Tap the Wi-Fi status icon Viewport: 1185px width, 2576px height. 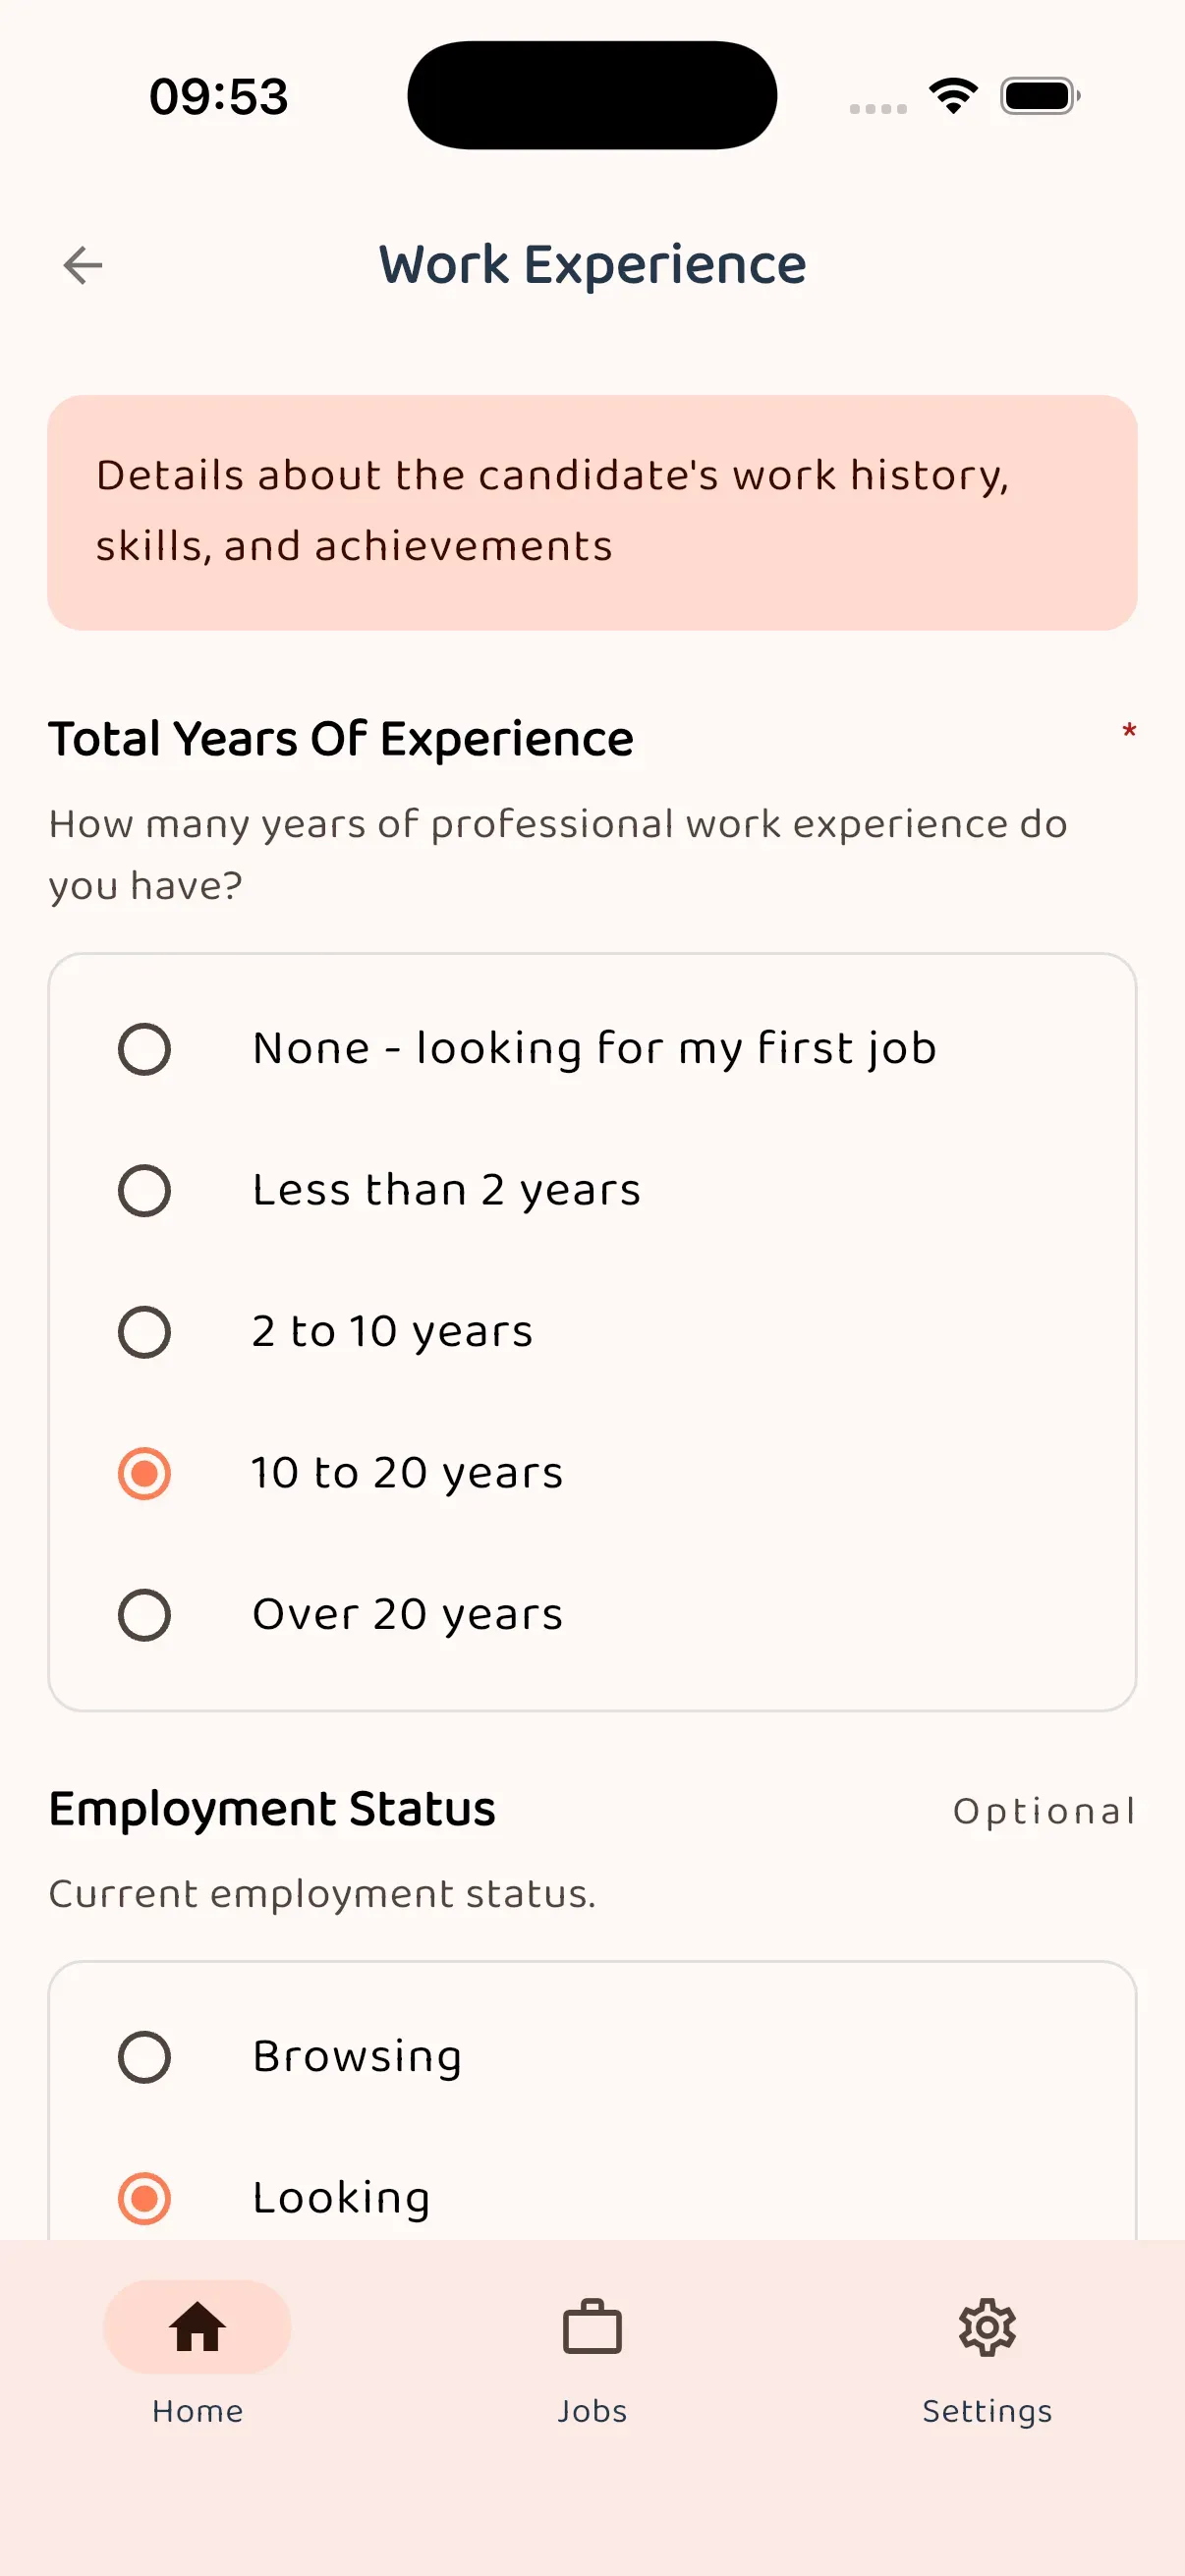(x=953, y=96)
